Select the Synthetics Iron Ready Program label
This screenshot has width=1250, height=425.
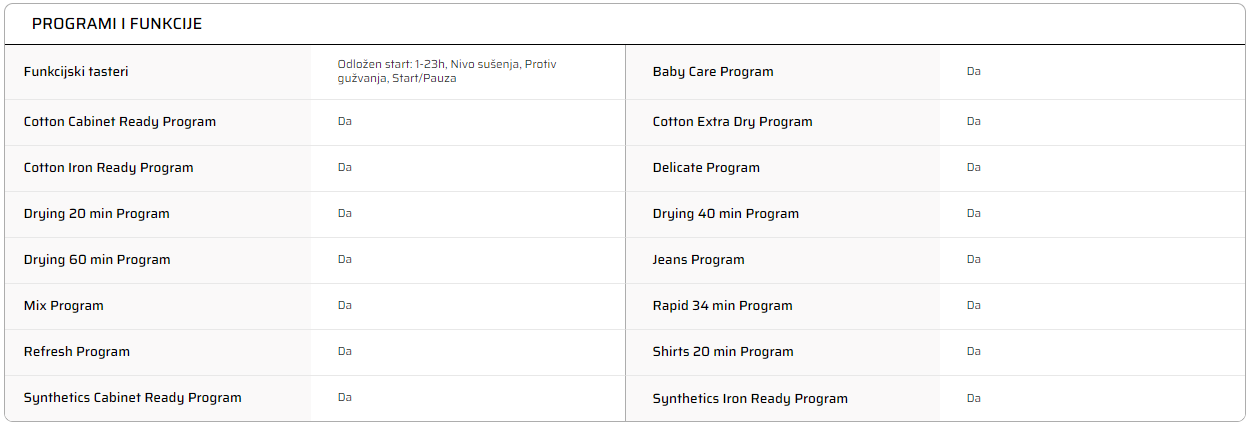(750, 399)
